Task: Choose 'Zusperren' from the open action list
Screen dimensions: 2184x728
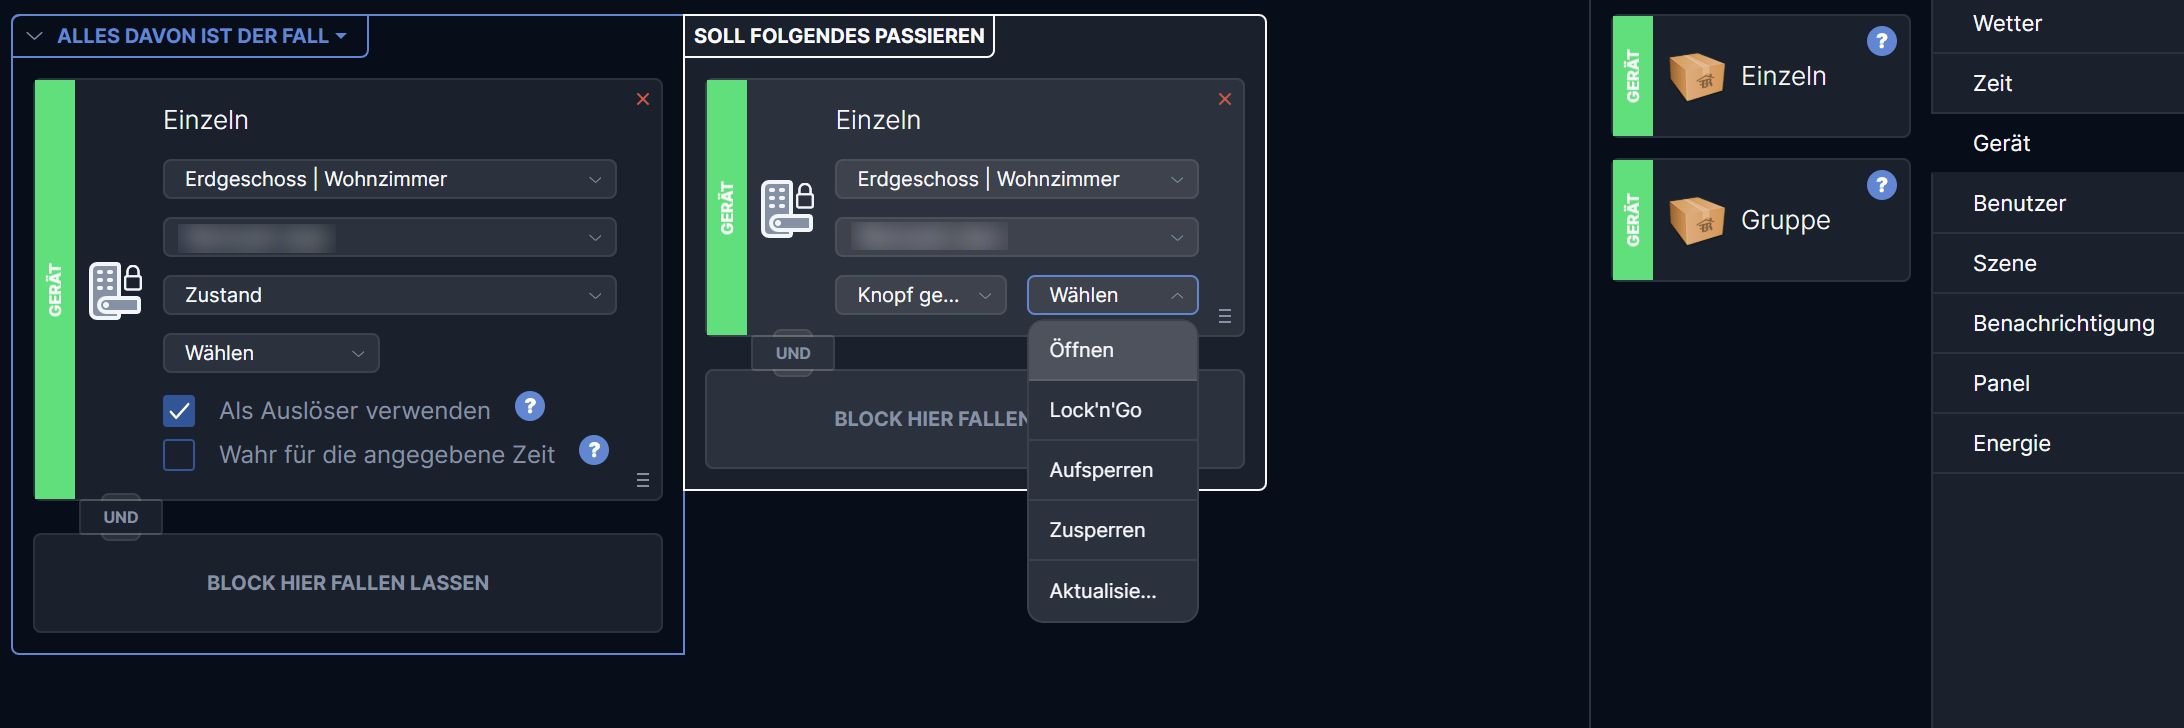Action: 1097,529
